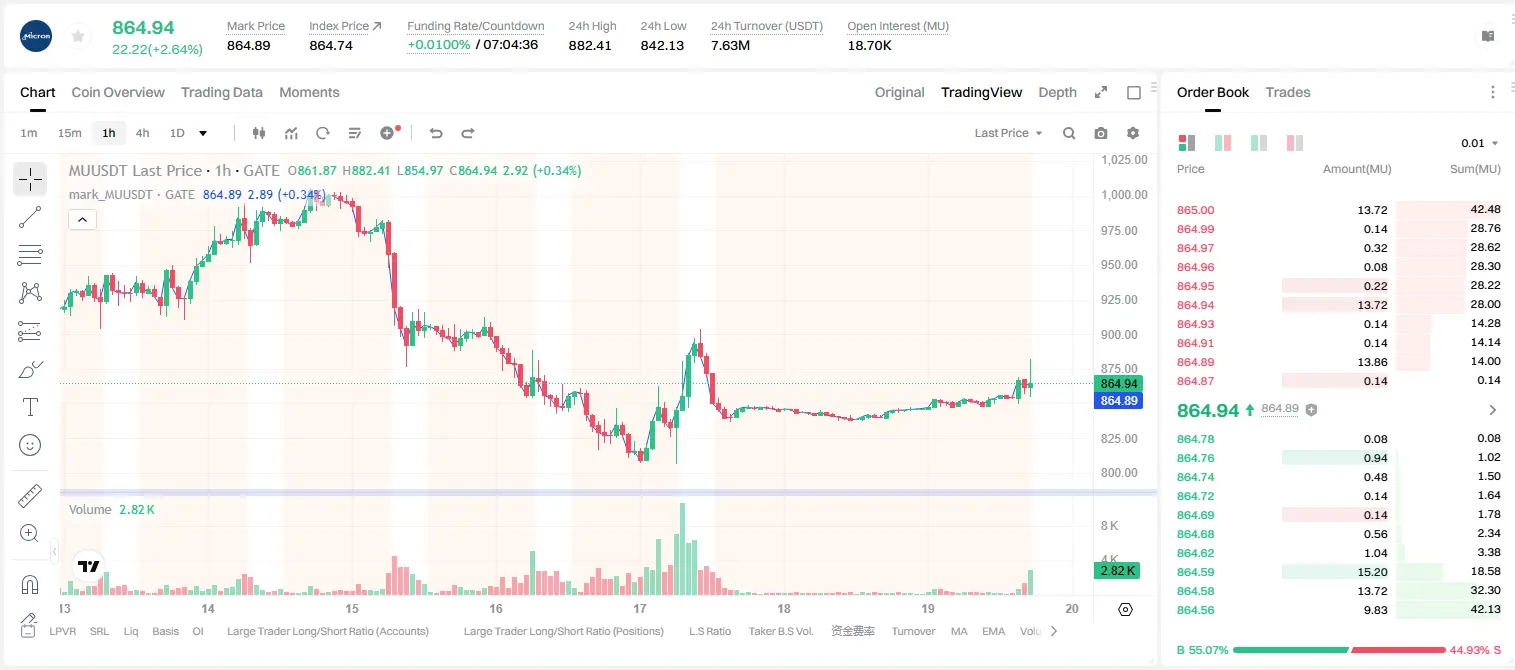The width and height of the screenshot is (1515, 670).
Task: Open the Index Price link
Action: click(x=345, y=26)
